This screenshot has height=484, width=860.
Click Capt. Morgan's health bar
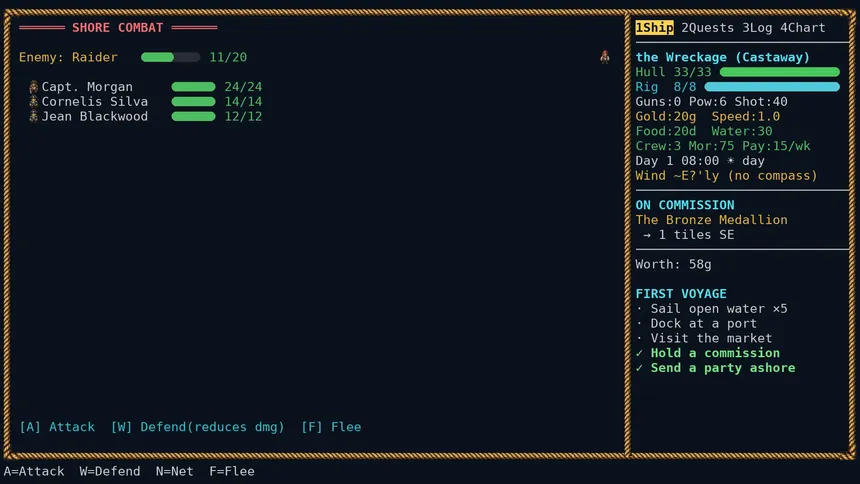tap(194, 87)
